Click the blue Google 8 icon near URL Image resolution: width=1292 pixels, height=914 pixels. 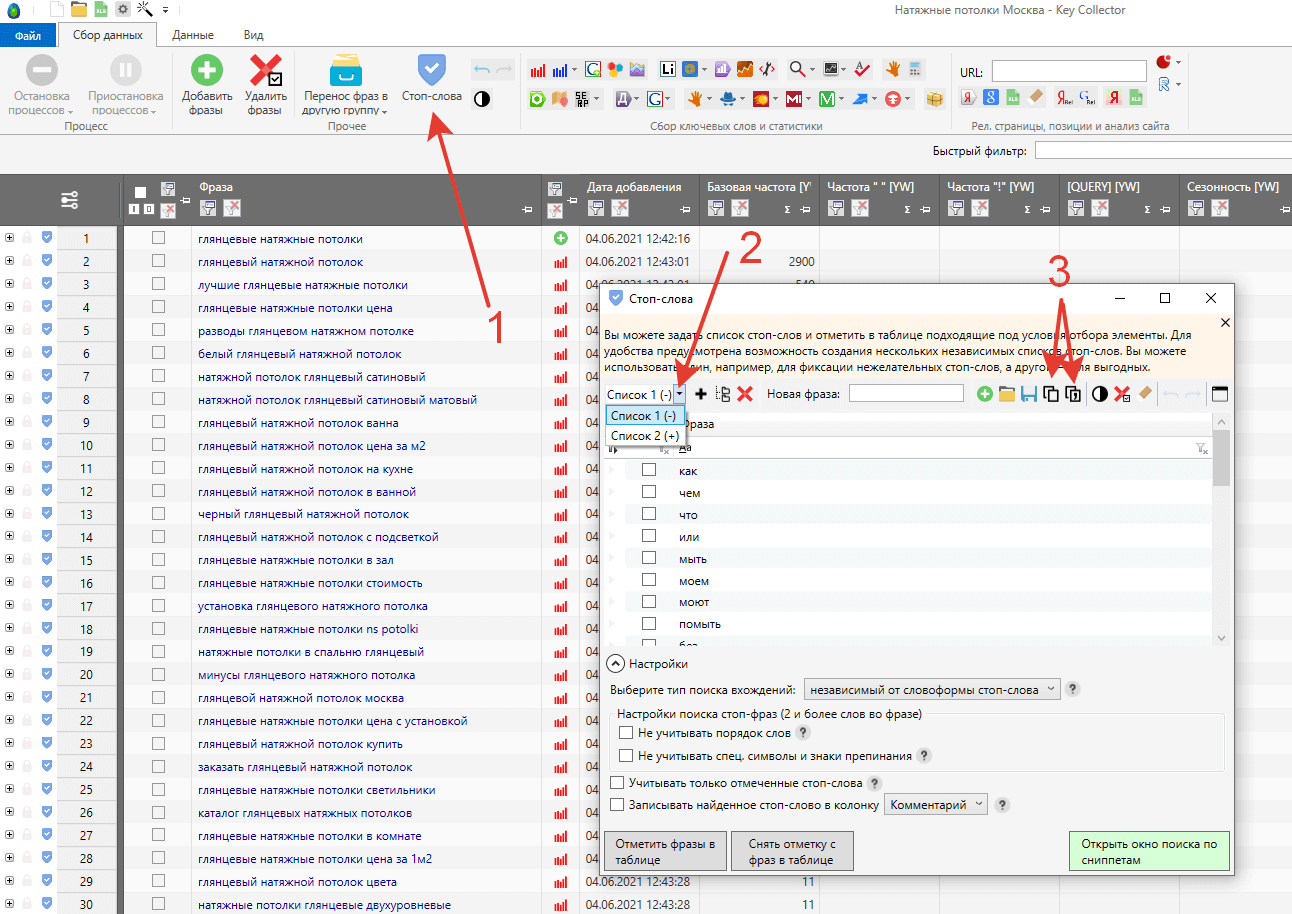[990, 98]
